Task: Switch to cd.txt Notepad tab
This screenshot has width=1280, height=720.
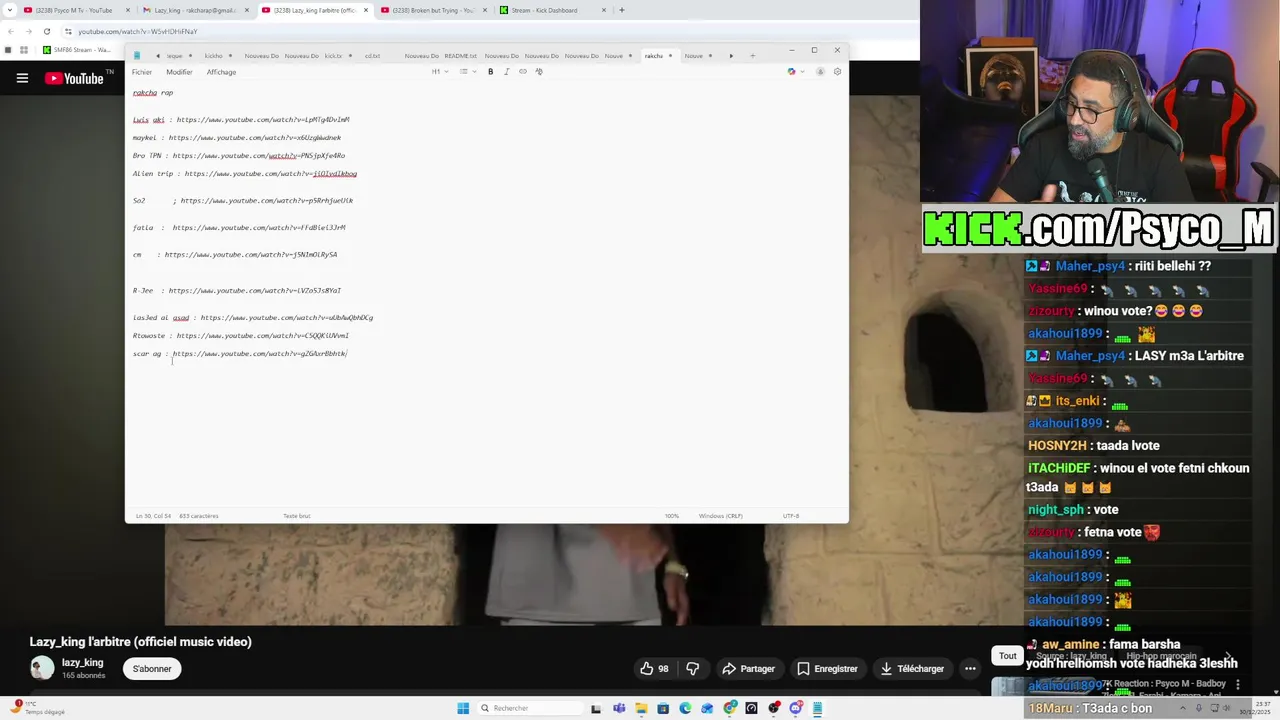Action: (x=372, y=56)
